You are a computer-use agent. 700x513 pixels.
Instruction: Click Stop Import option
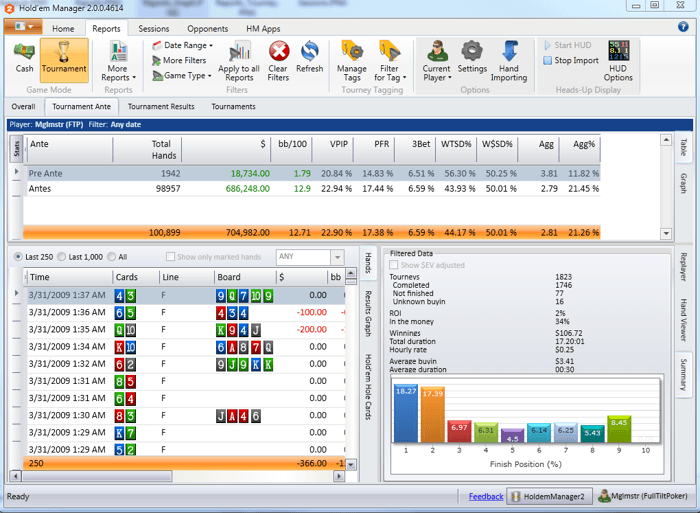point(571,60)
